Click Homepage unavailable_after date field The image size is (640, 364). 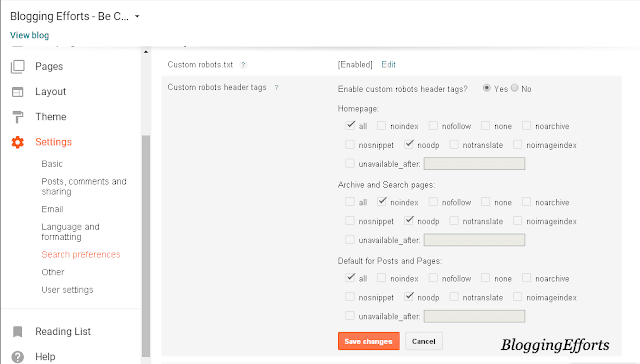(474, 164)
